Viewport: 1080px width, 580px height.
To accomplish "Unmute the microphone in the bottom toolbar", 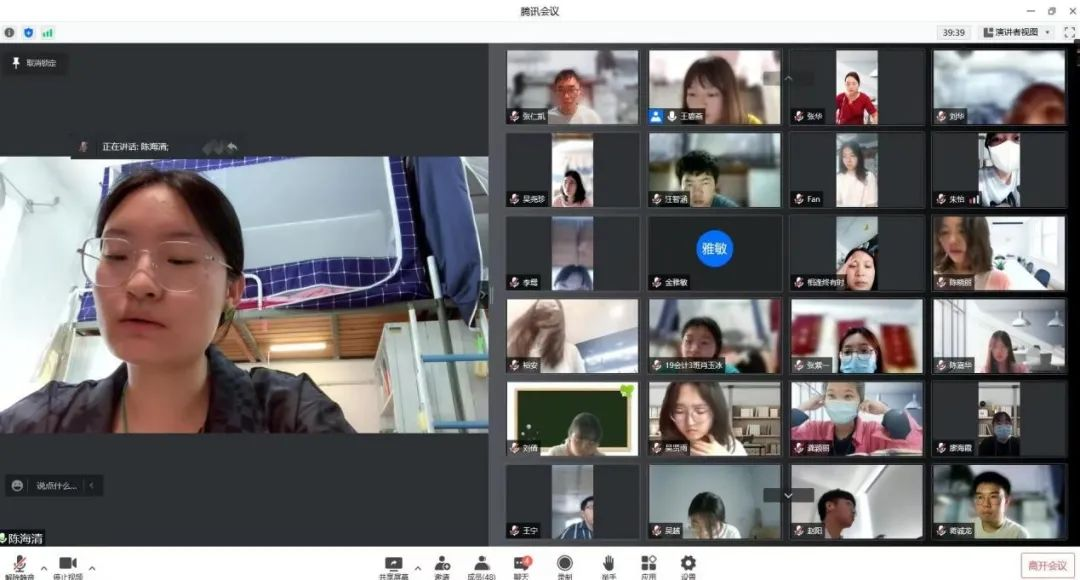I will (x=19, y=565).
